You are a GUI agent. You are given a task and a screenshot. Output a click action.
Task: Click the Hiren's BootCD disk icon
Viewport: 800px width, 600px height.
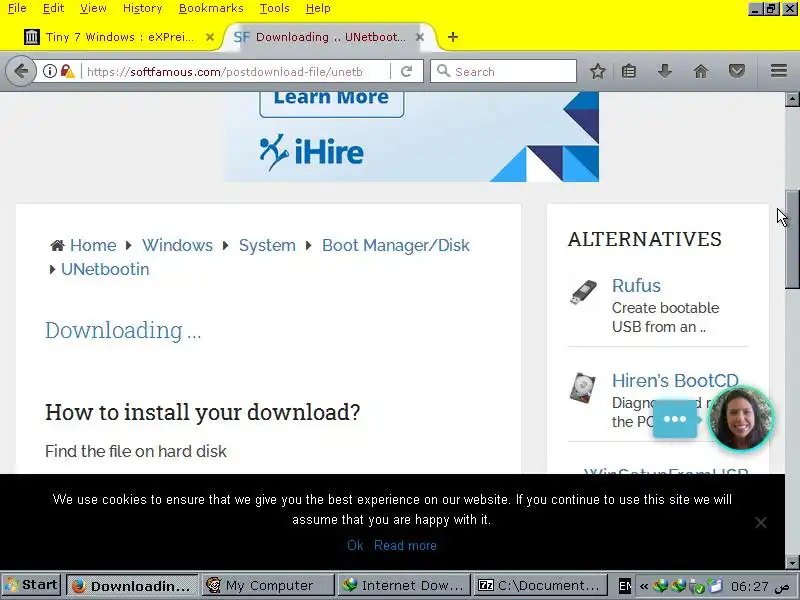coord(583,388)
